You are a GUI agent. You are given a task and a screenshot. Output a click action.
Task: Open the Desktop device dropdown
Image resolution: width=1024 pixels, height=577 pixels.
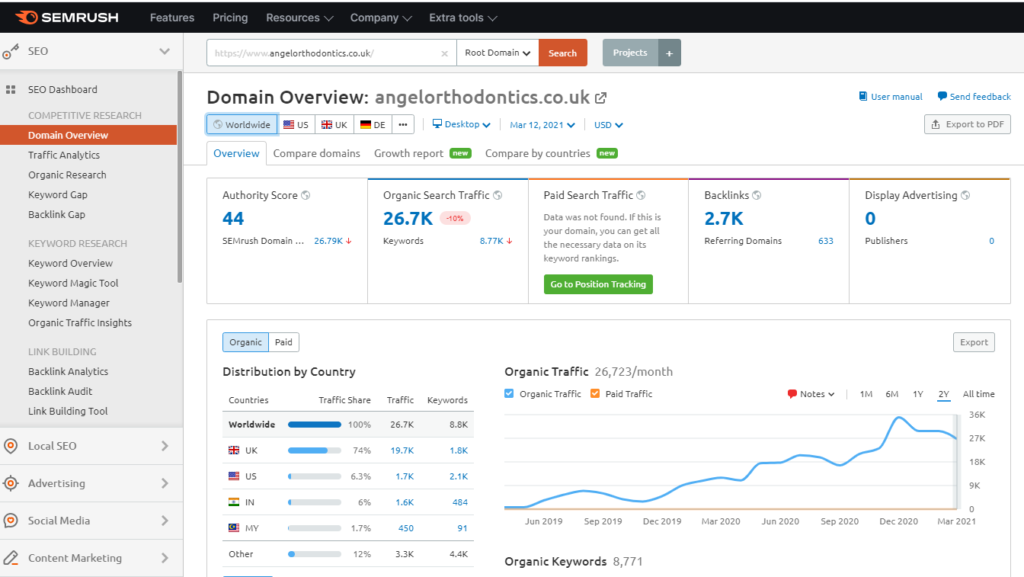click(461, 125)
